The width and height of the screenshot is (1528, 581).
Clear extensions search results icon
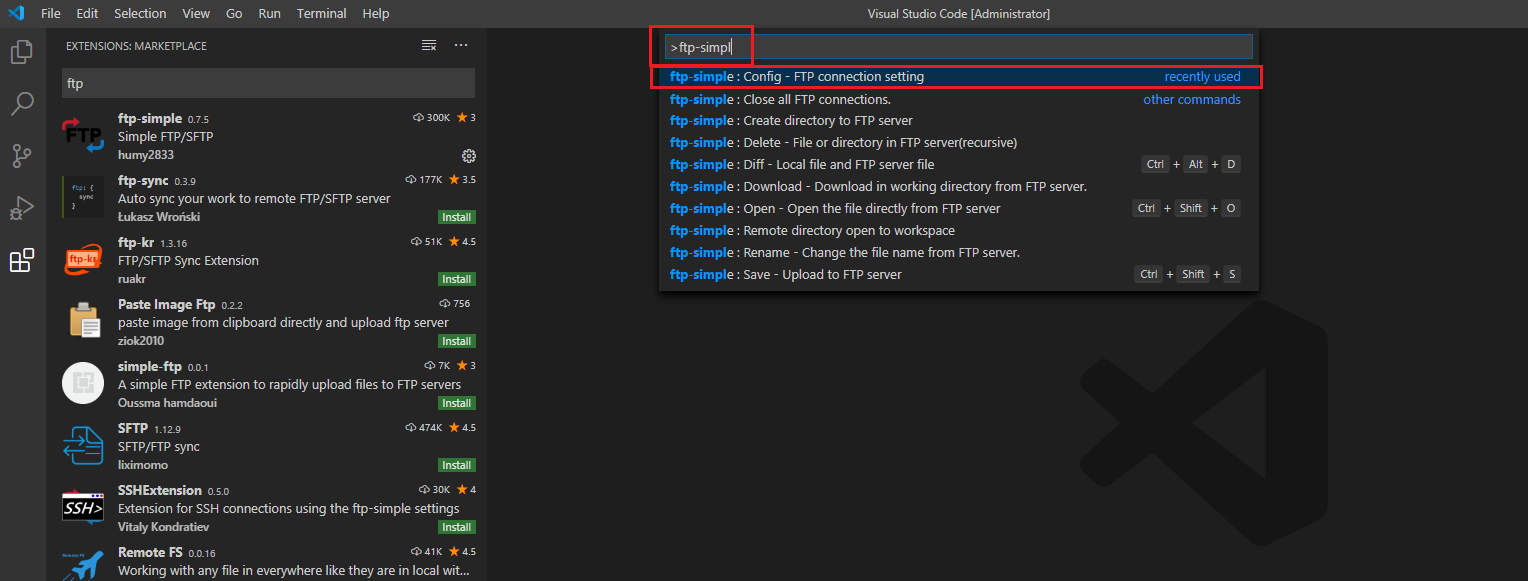point(429,45)
